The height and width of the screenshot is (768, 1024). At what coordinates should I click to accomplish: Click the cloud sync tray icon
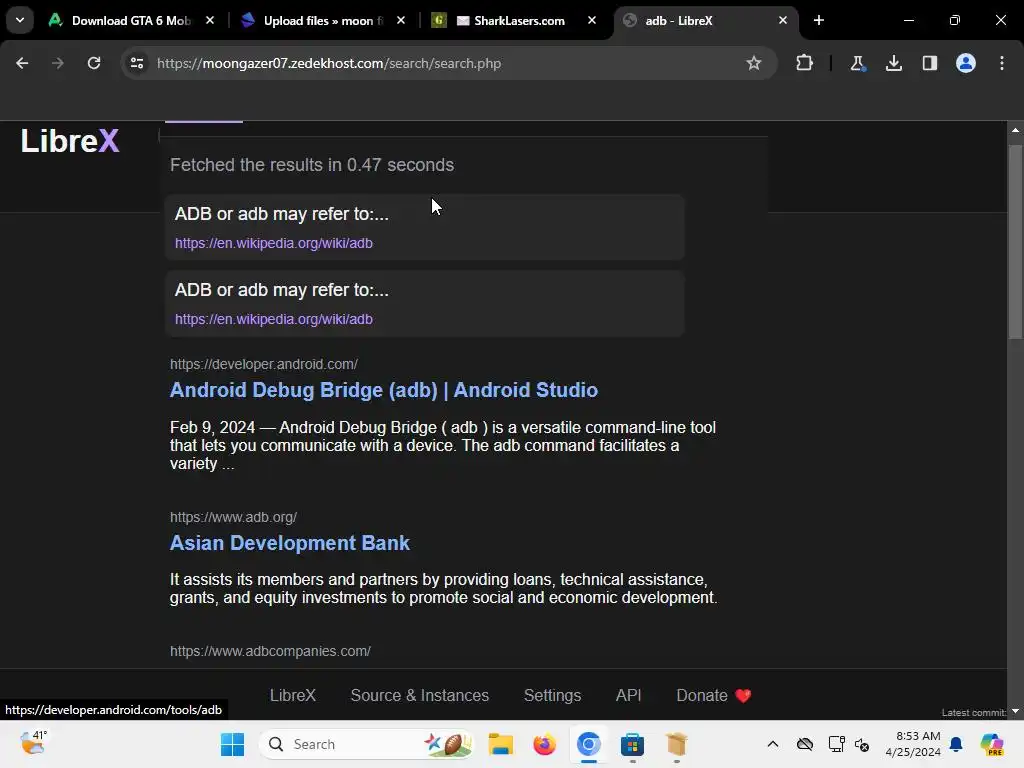(805, 744)
